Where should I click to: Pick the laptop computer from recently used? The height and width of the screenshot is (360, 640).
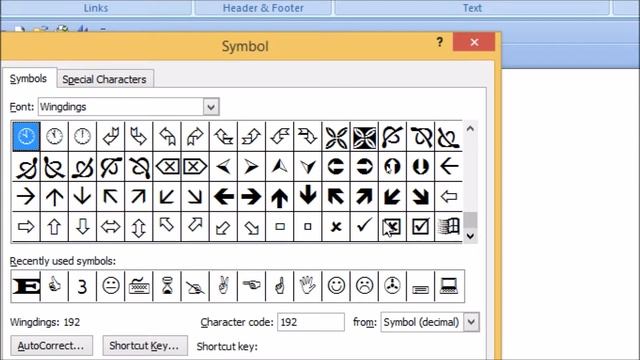click(x=449, y=286)
